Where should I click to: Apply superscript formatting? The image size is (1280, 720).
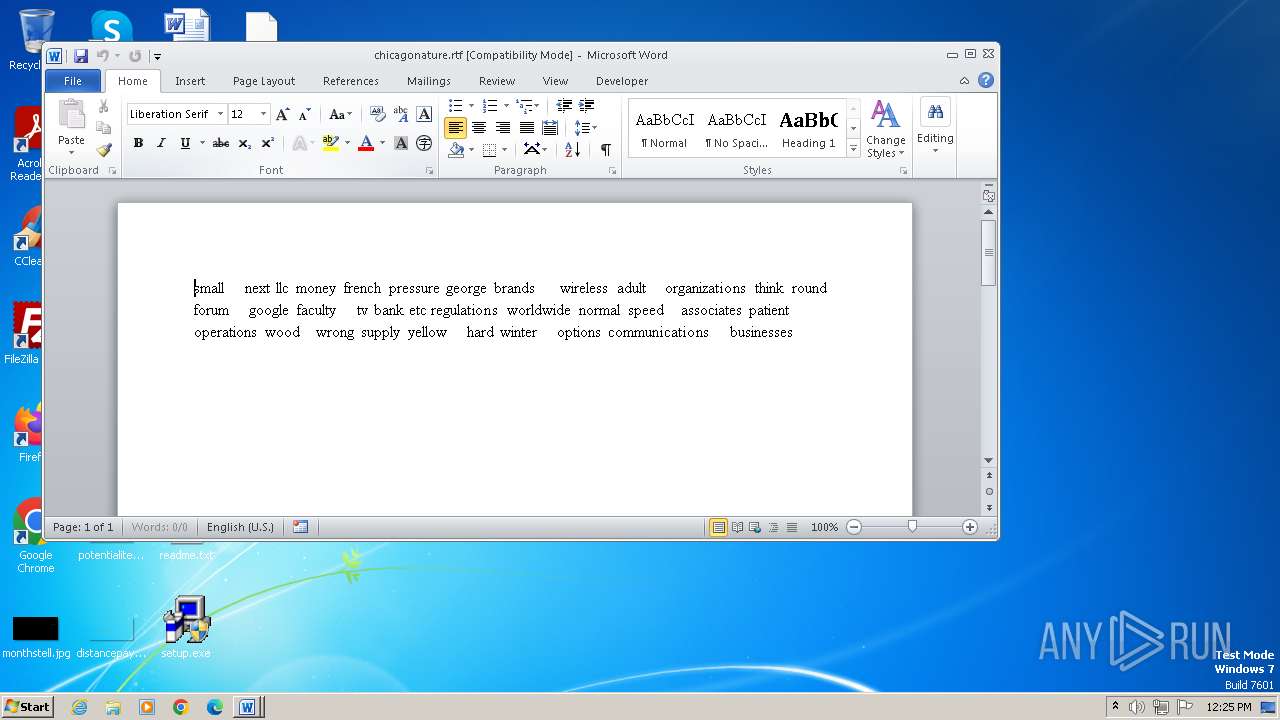268,143
